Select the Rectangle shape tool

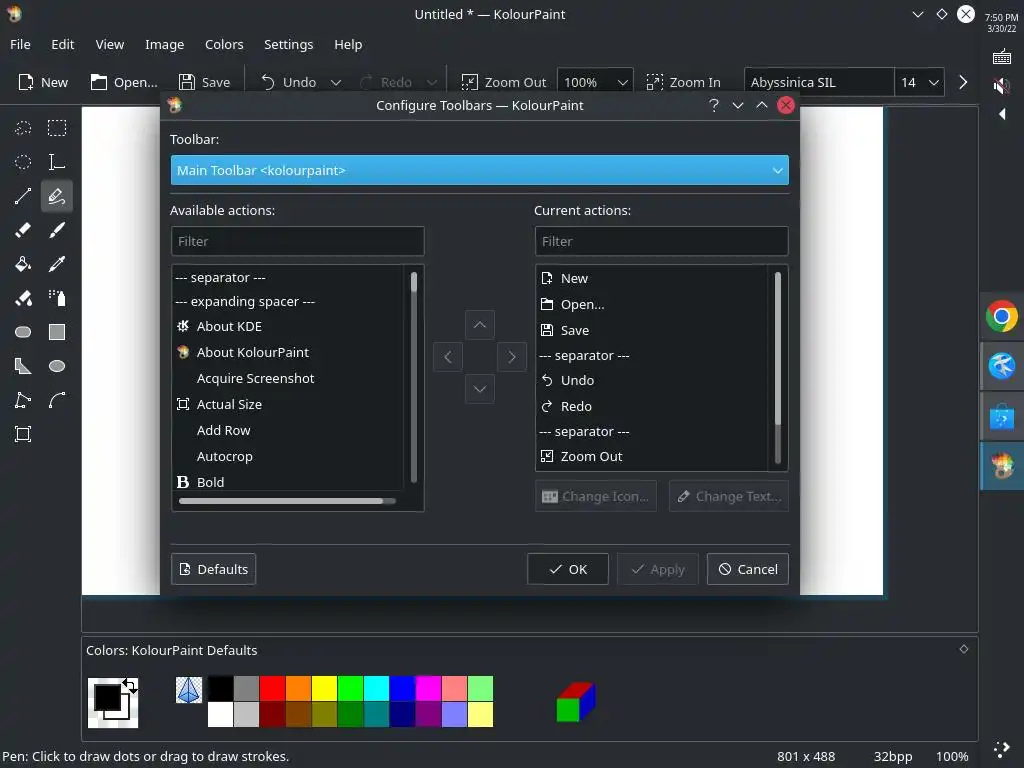(x=57, y=332)
